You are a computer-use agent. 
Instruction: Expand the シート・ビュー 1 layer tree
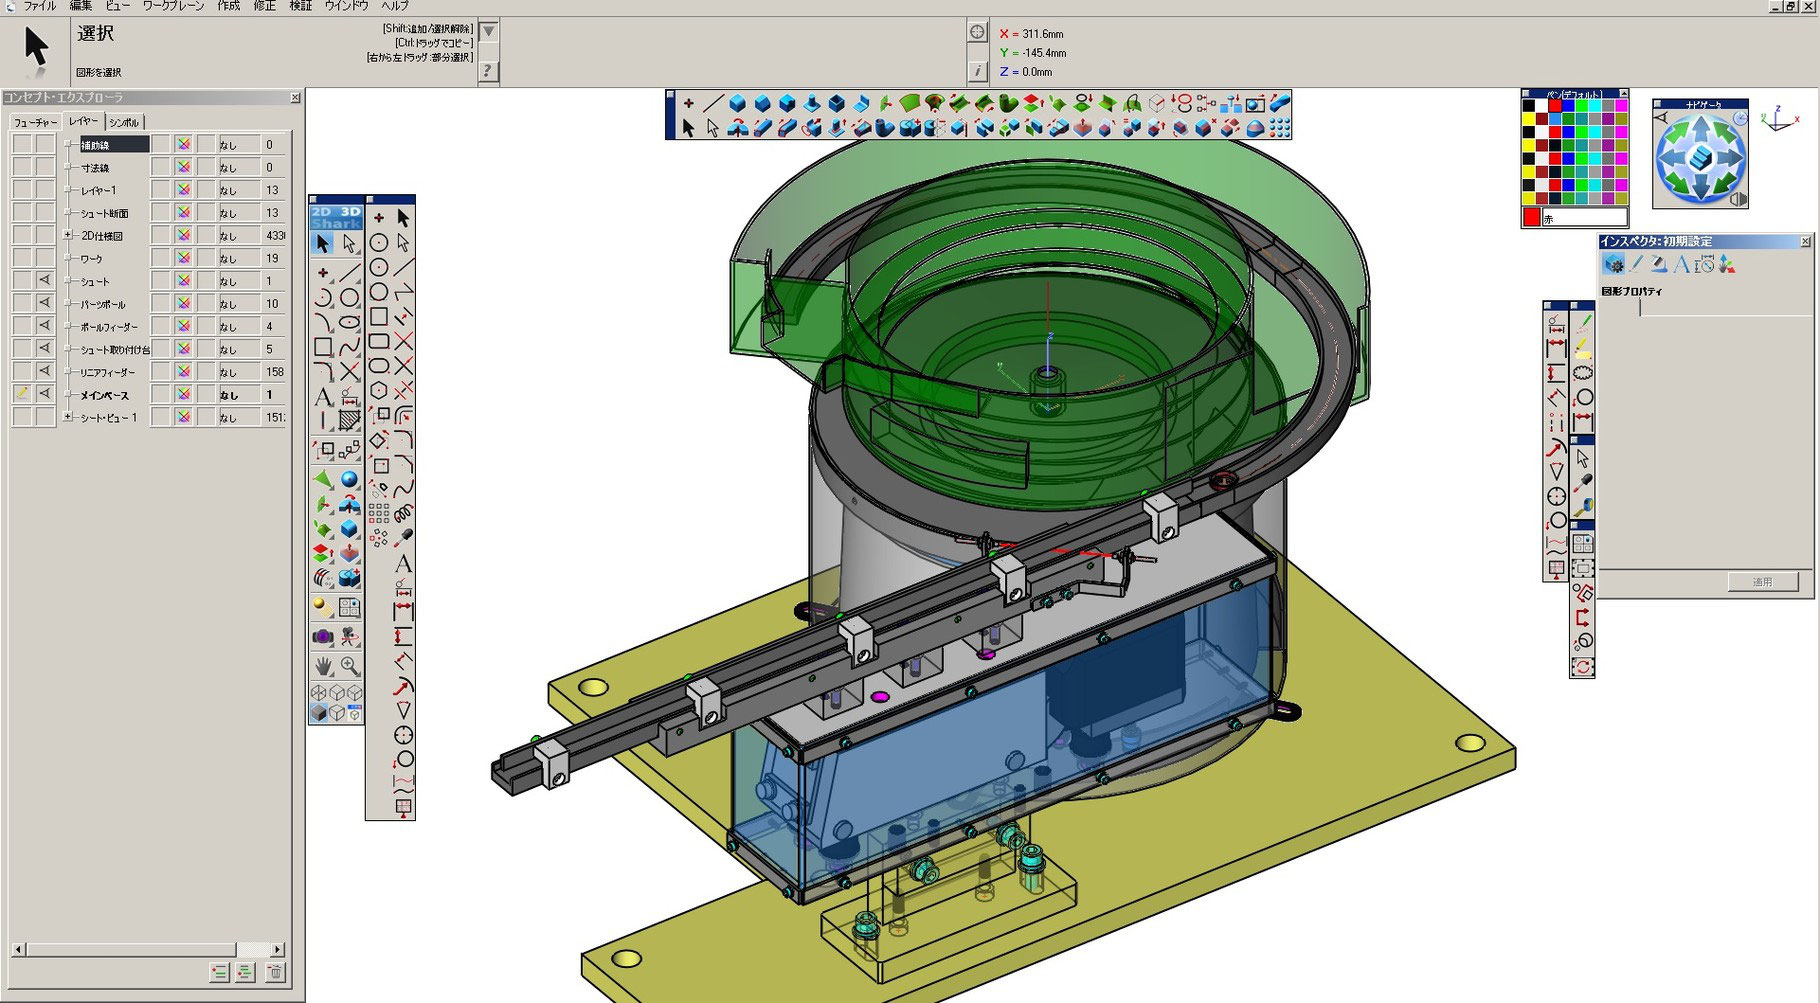point(68,417)
